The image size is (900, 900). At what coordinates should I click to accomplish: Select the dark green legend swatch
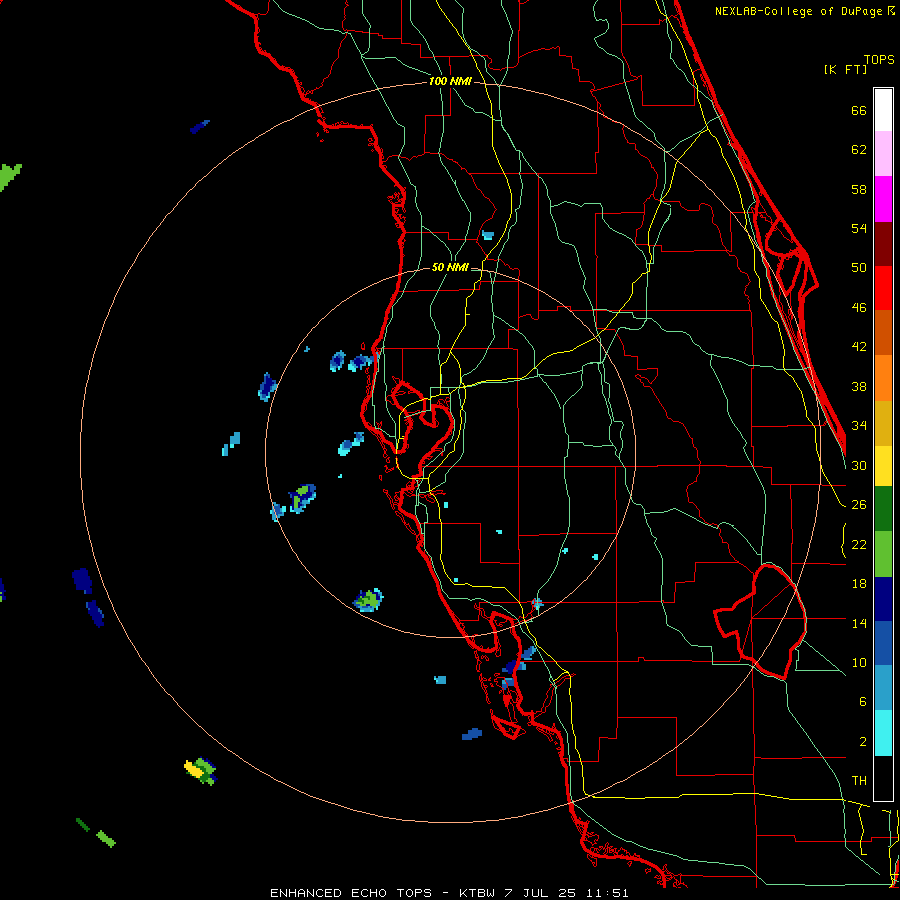coord(883,509)
